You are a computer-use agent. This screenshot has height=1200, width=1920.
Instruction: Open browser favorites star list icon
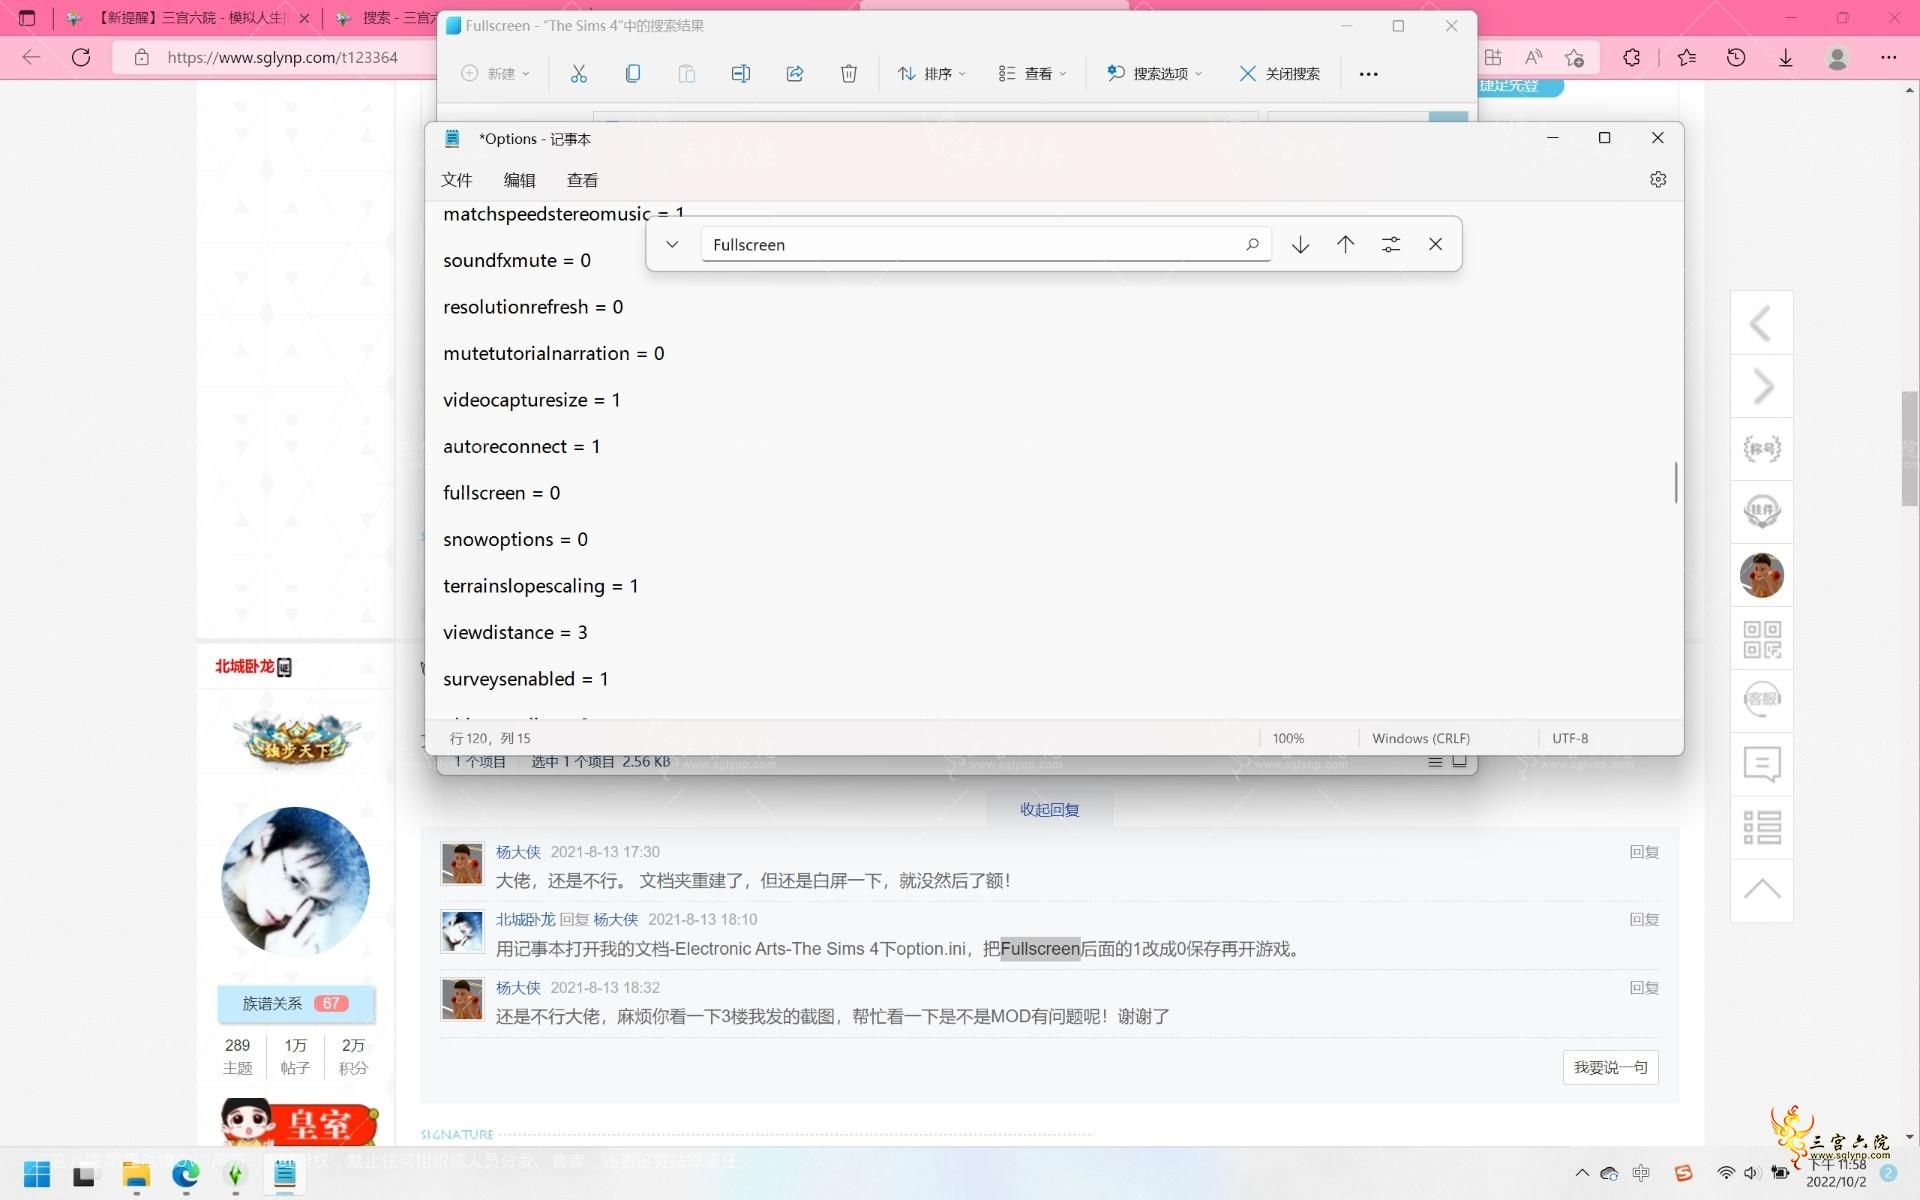pyautogui.click(x=1687, y=57)
